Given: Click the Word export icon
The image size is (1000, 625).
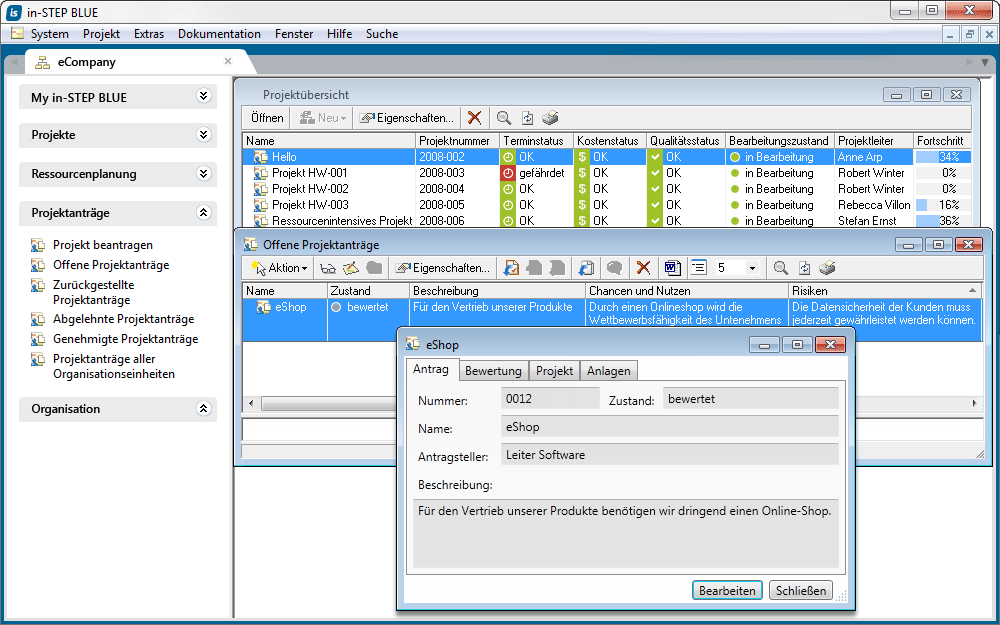Looking at the screenshot, I should point(672,268).
